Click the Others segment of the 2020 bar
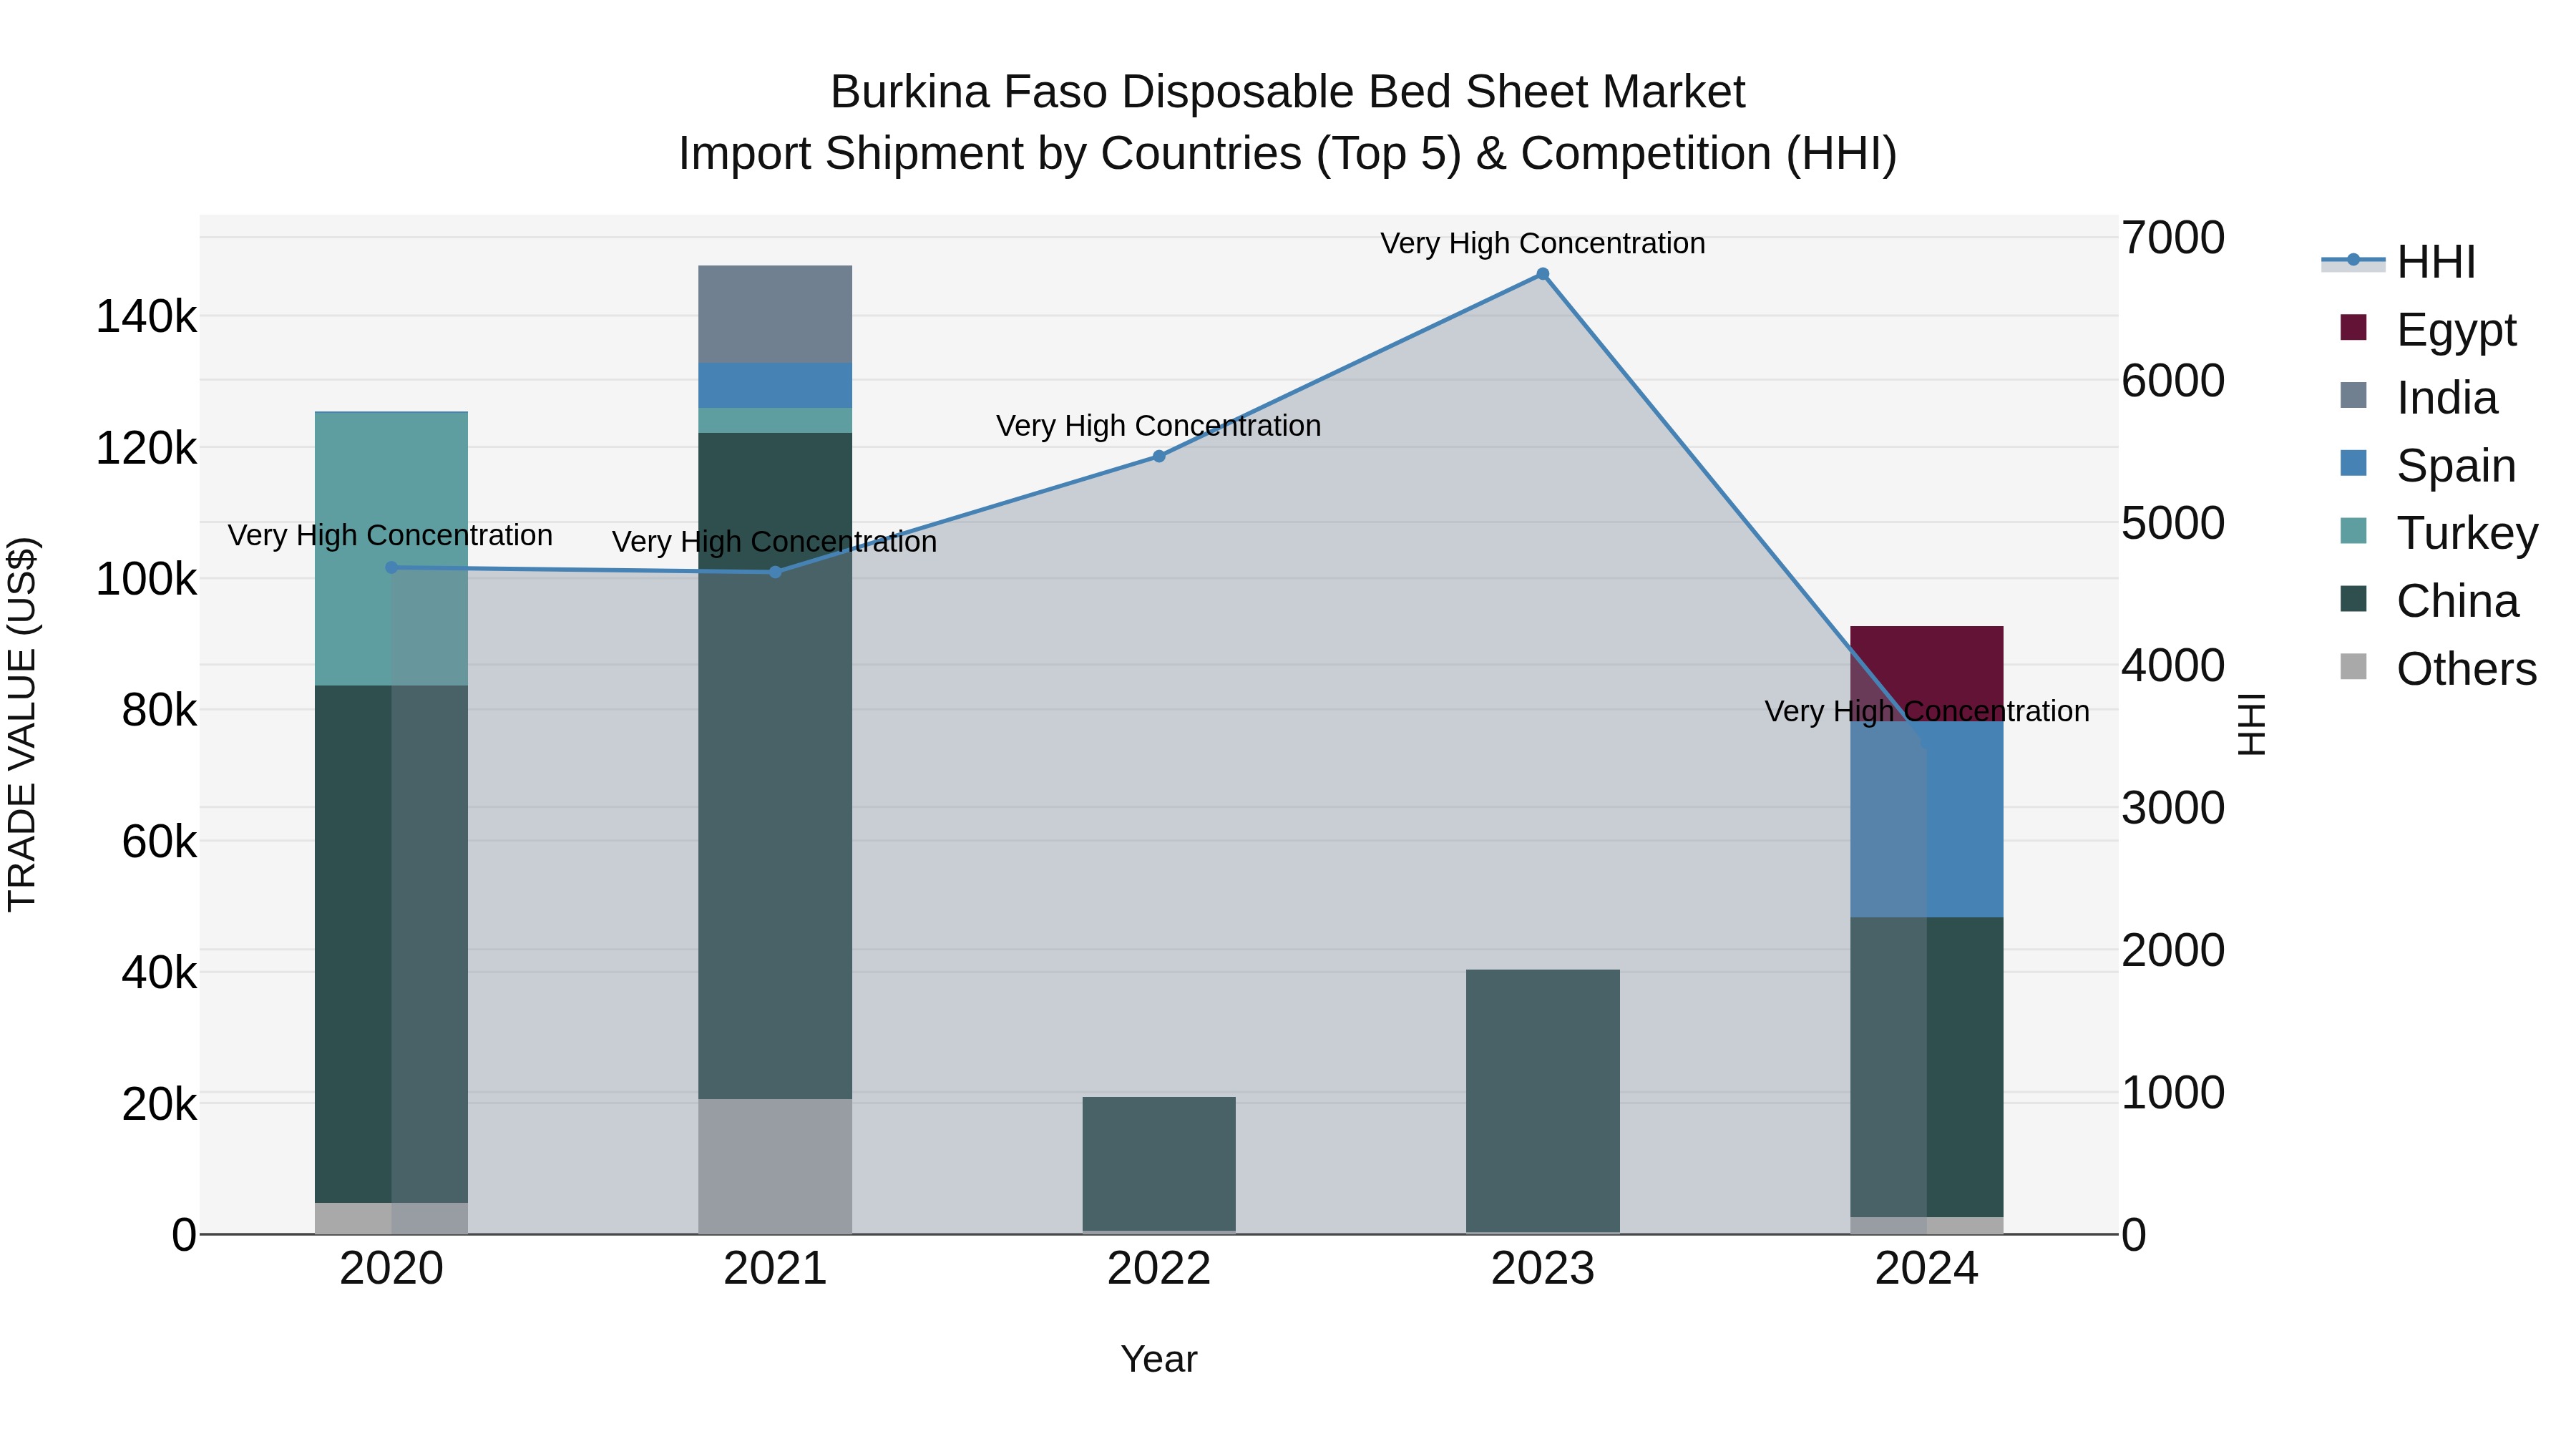This screenshot has width=2576, height=1449. click(391, 1218)
